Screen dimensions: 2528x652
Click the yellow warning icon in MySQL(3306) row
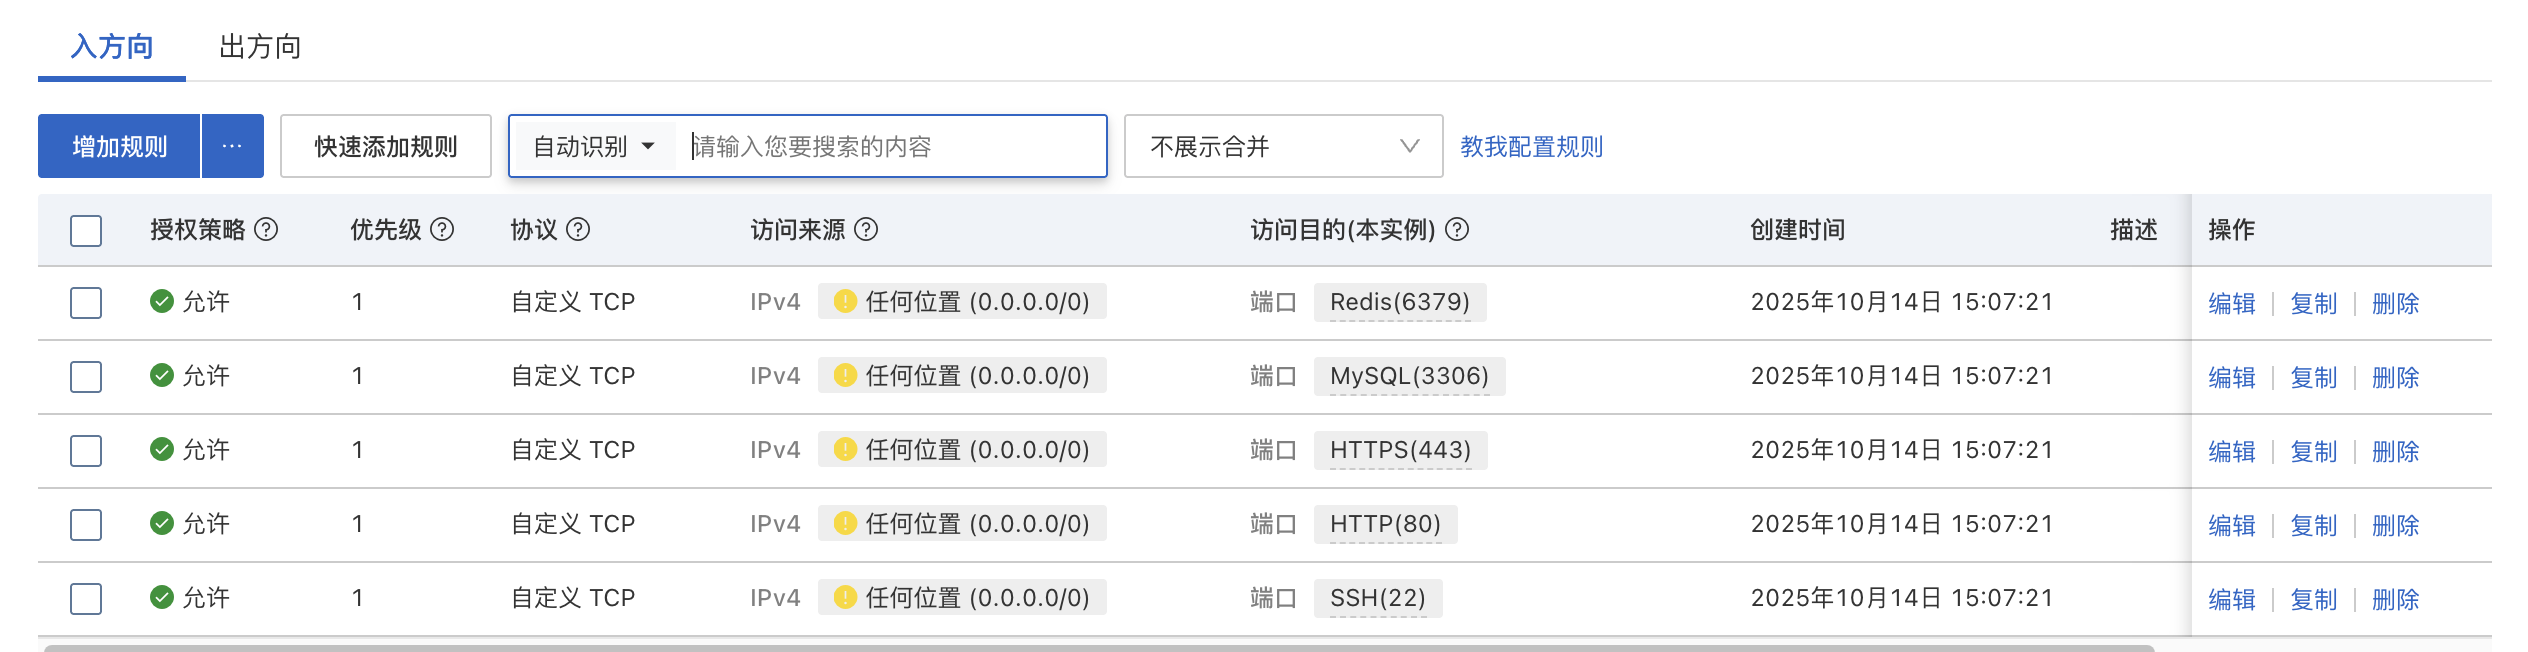click(x=845, y=375)
